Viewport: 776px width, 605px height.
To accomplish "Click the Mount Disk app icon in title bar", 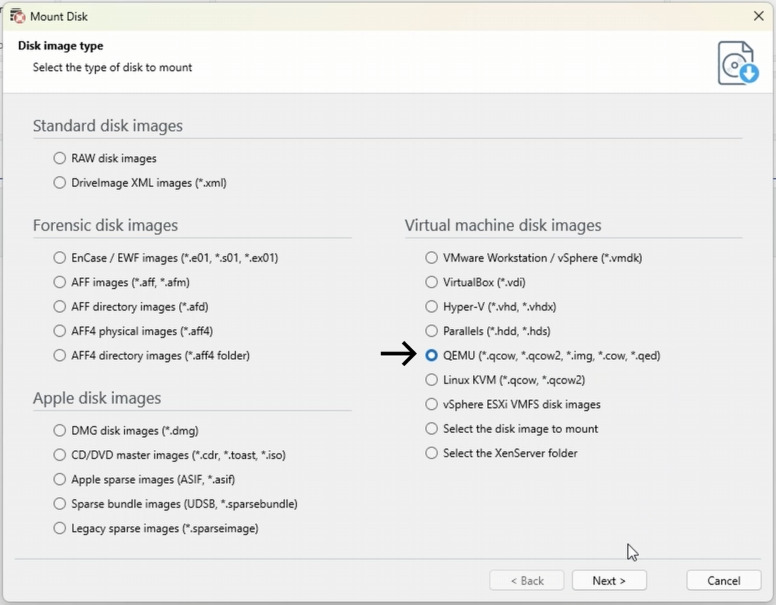I will 17,16.
